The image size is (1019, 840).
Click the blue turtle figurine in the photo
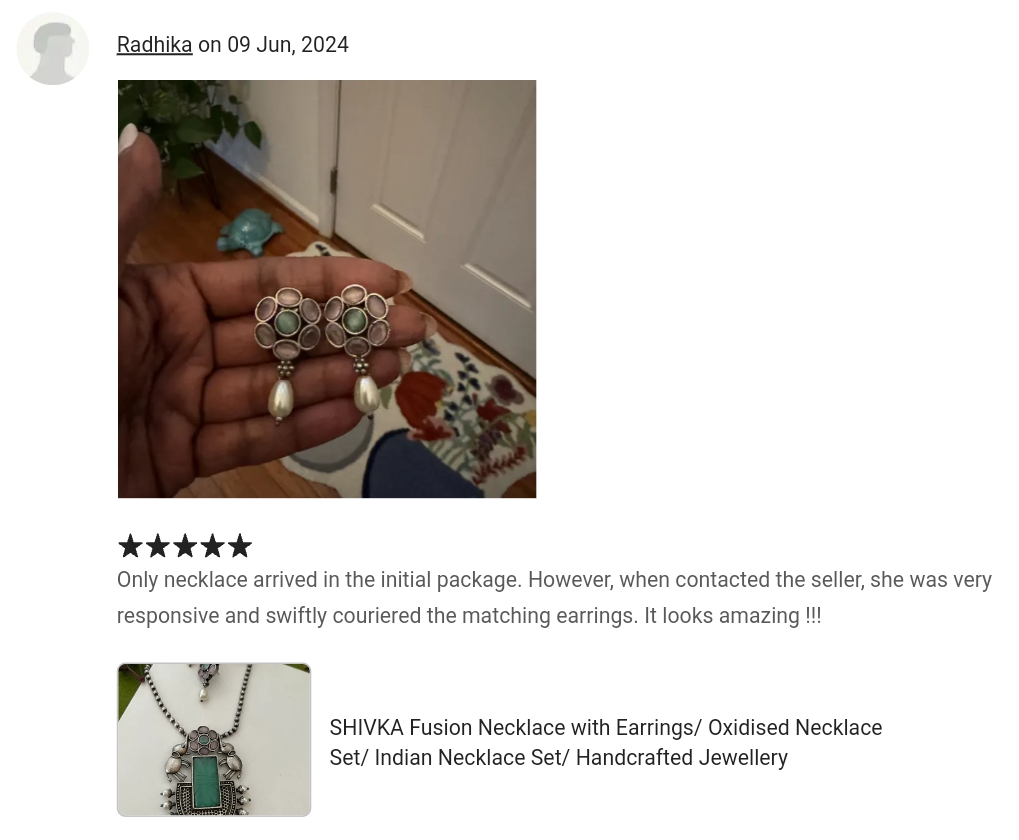coord(250,231)
